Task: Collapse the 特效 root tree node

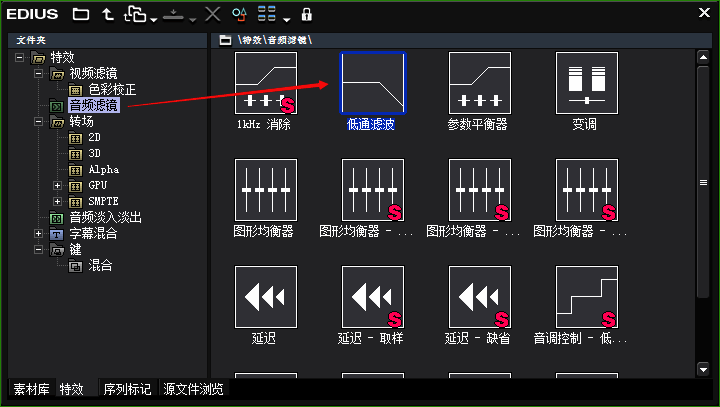Action: pos(20,57)
